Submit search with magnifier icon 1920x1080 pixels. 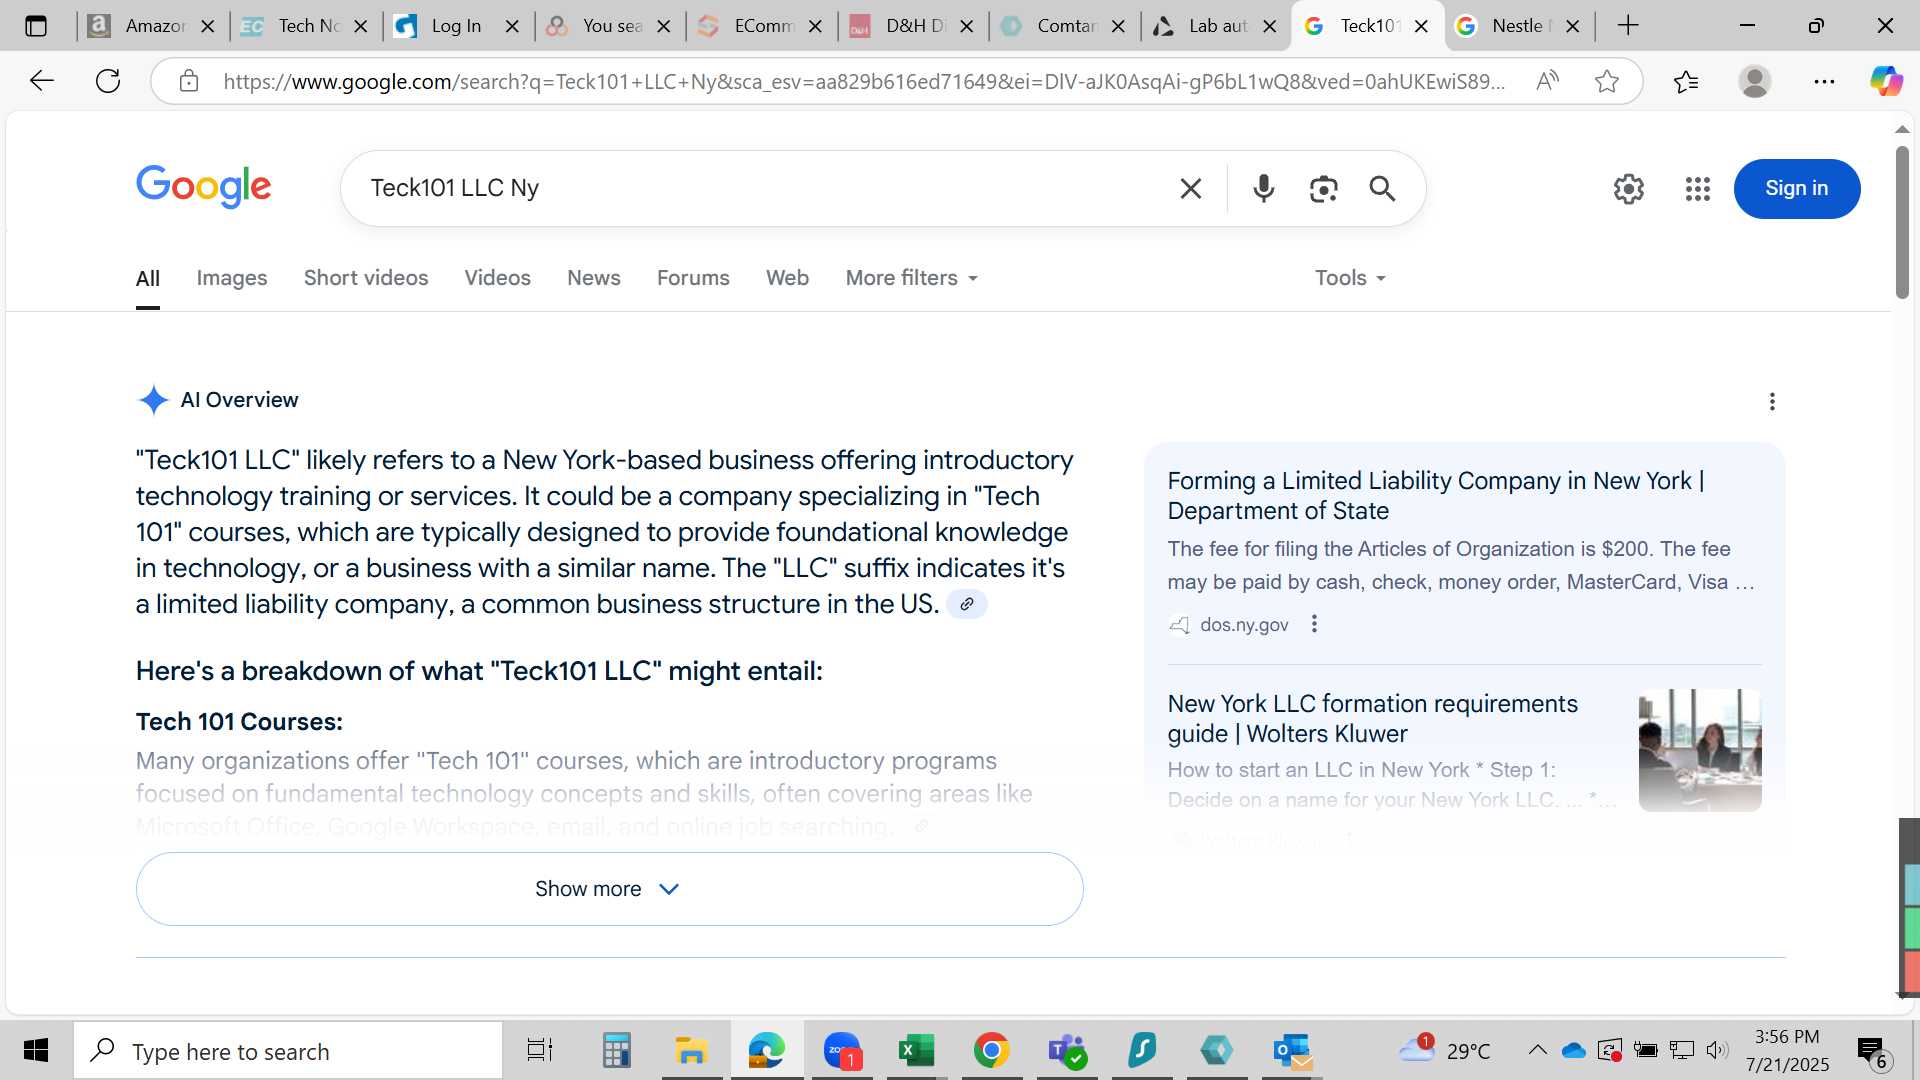pos(1382,188)
